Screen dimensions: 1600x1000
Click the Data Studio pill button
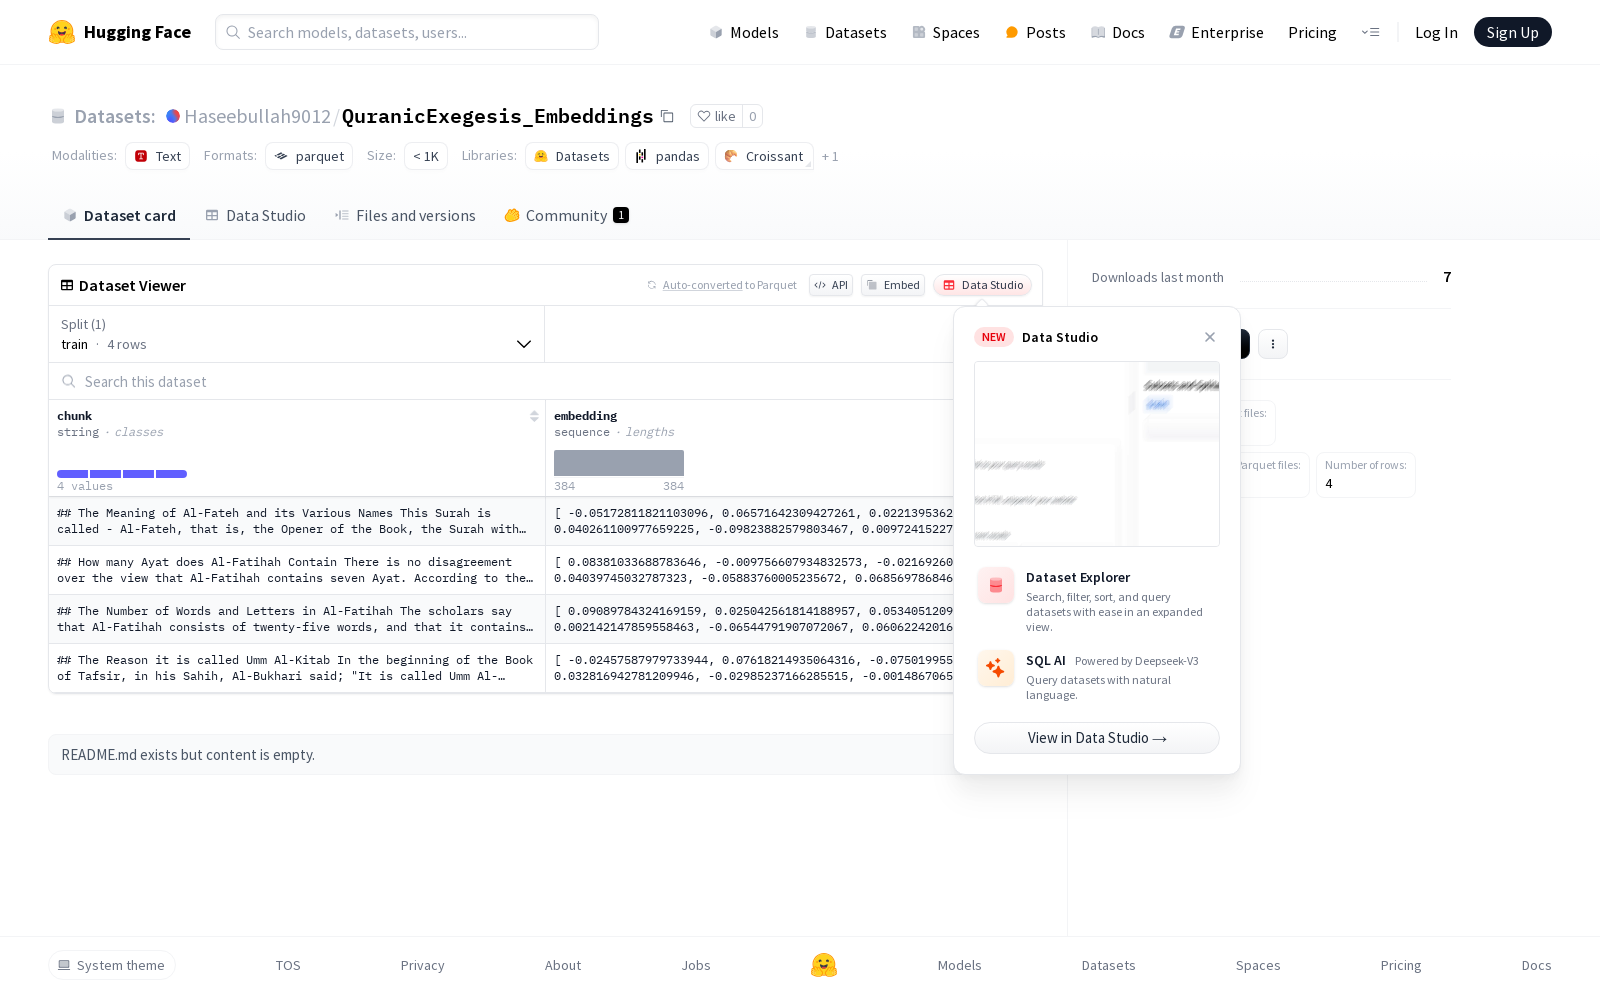pos(983,285)
